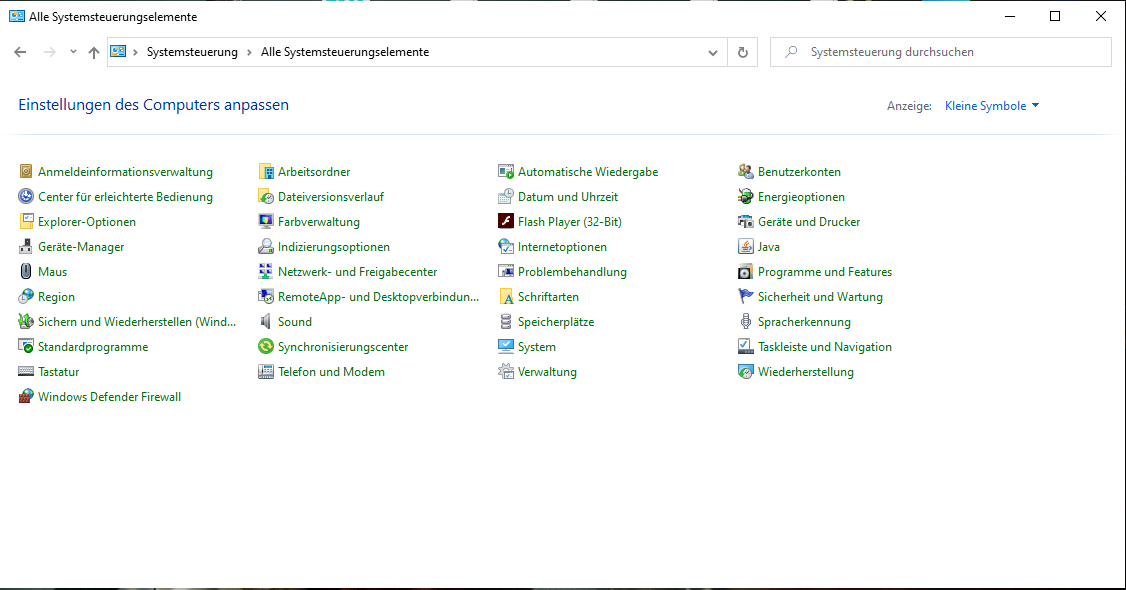Screen dimensions: 1126x590
Task: Click the Indizierungsoptionen icon
Action: (x=266, y=247)
